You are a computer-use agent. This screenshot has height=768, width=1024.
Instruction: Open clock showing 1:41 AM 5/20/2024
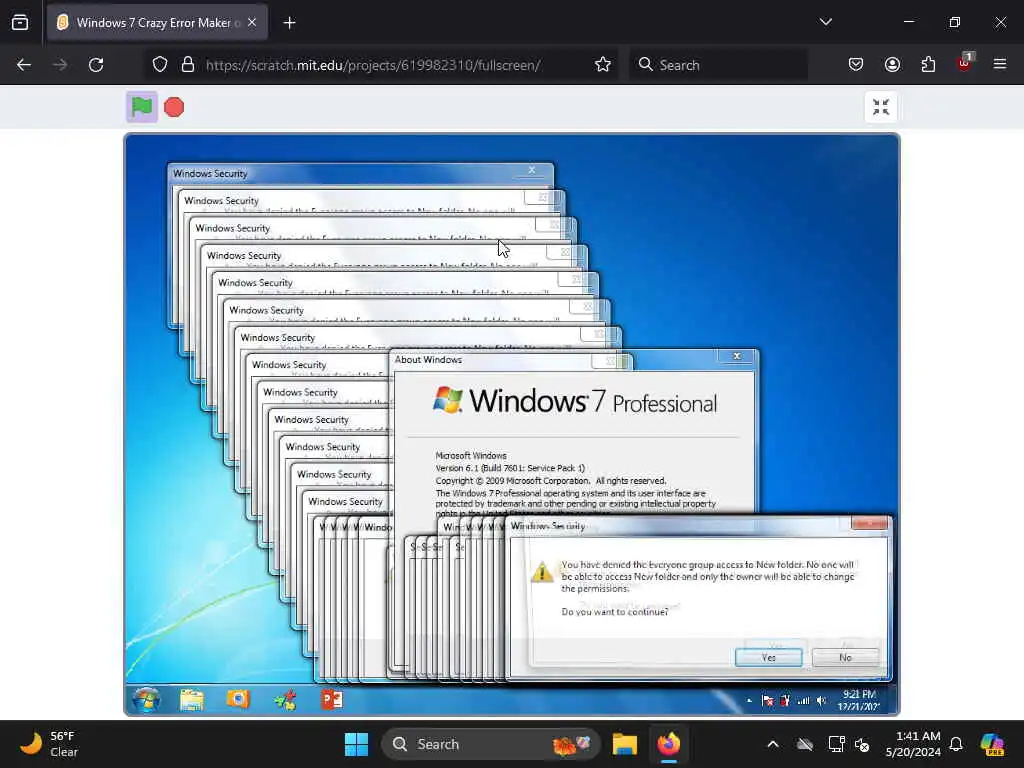click(x=913, y=744)
